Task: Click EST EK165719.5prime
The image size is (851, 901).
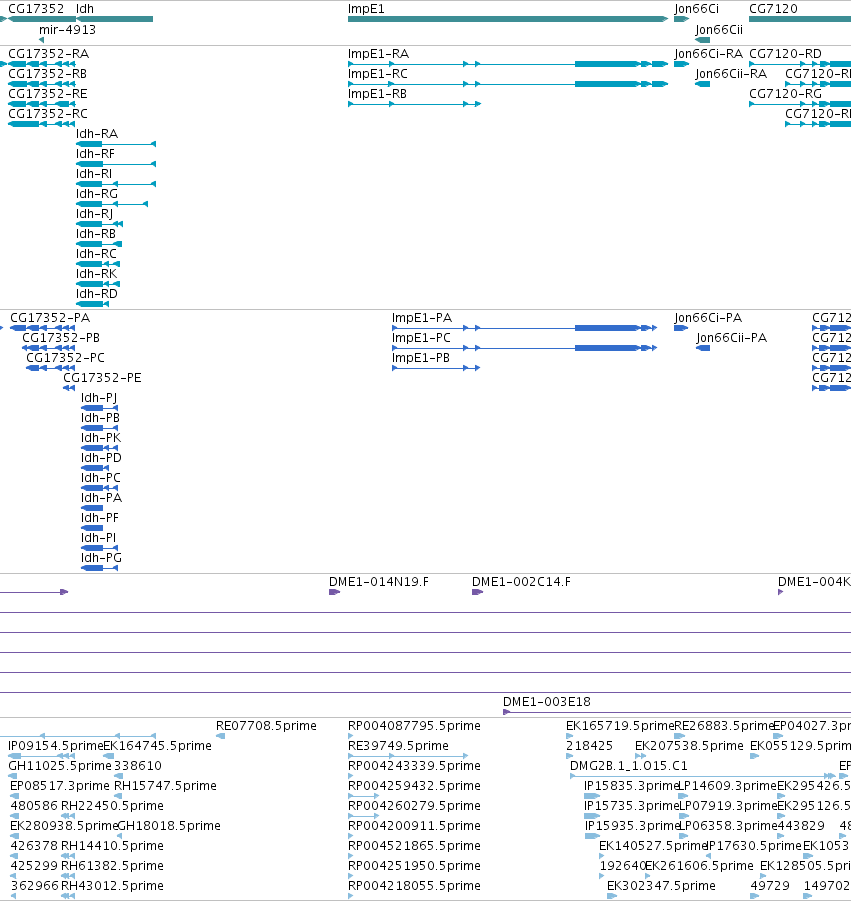Action: click(620, 726)
